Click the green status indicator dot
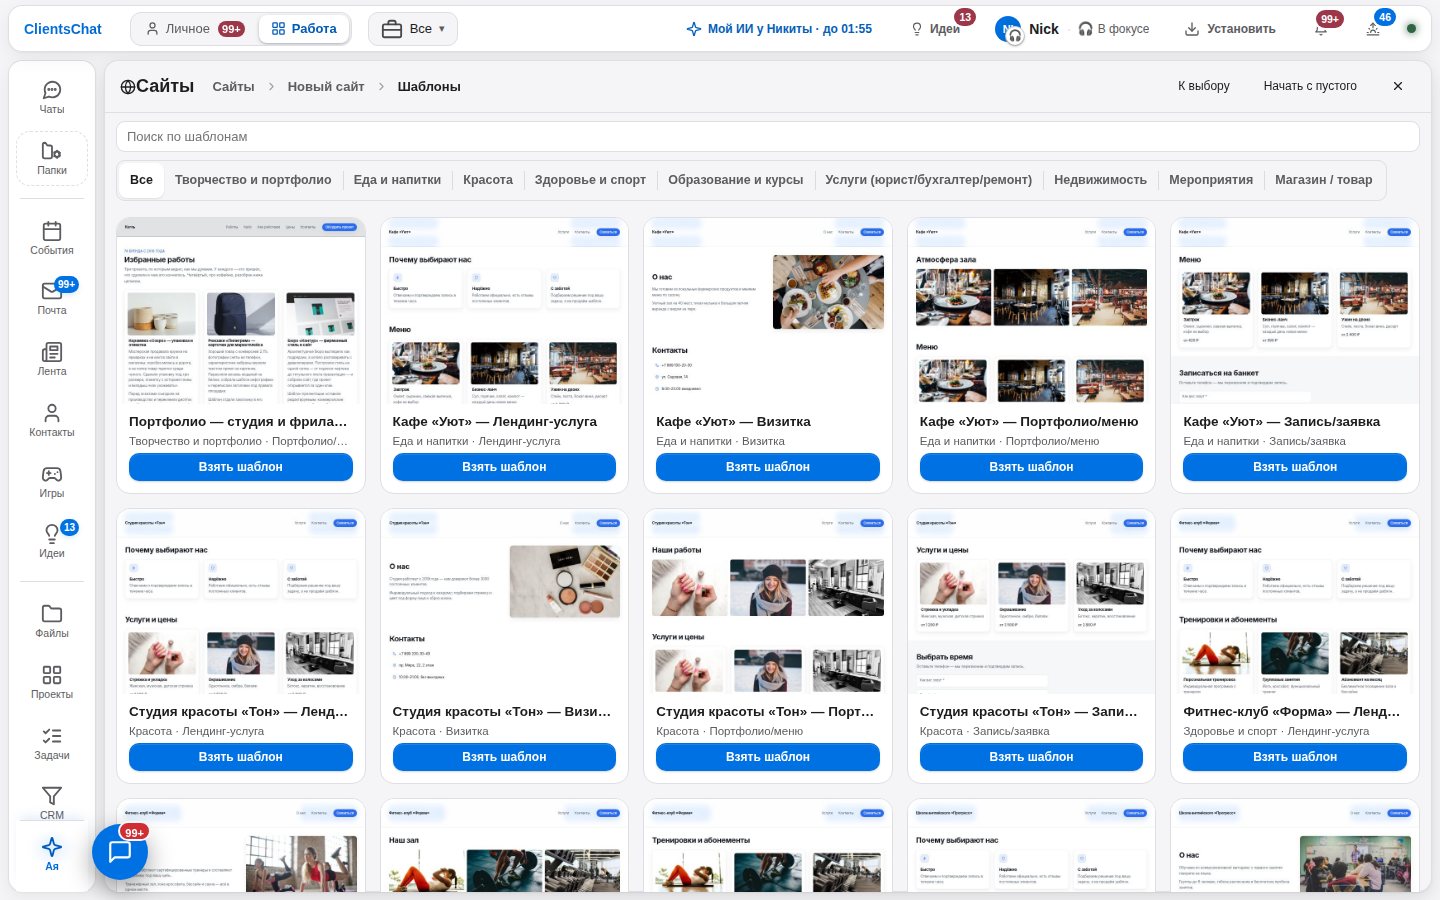 1412,29
